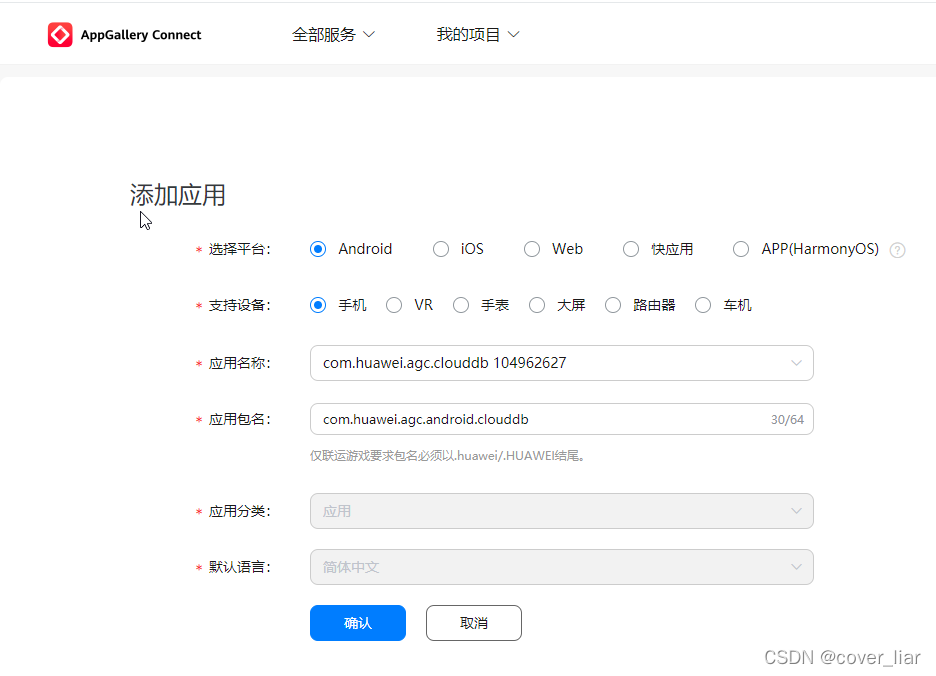Open the 我的项目 menu
936x676 pixels.
[x=478, y=35]
